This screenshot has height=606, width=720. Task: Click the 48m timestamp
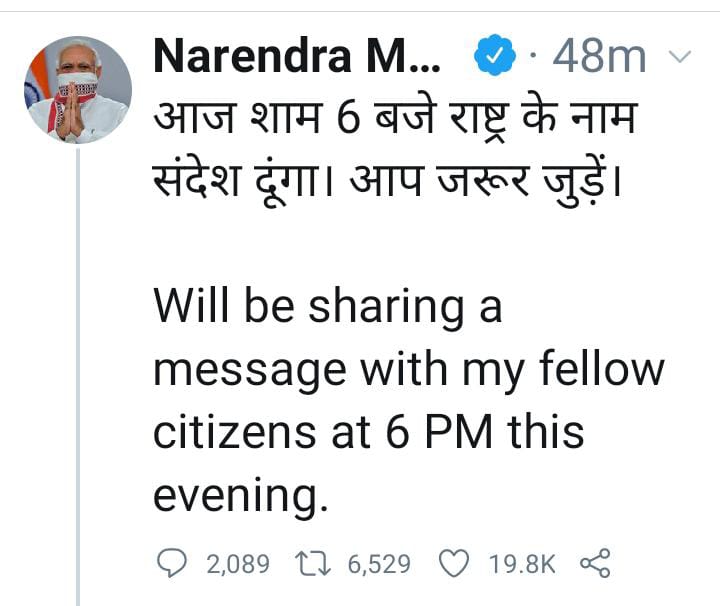pos(598,57)
